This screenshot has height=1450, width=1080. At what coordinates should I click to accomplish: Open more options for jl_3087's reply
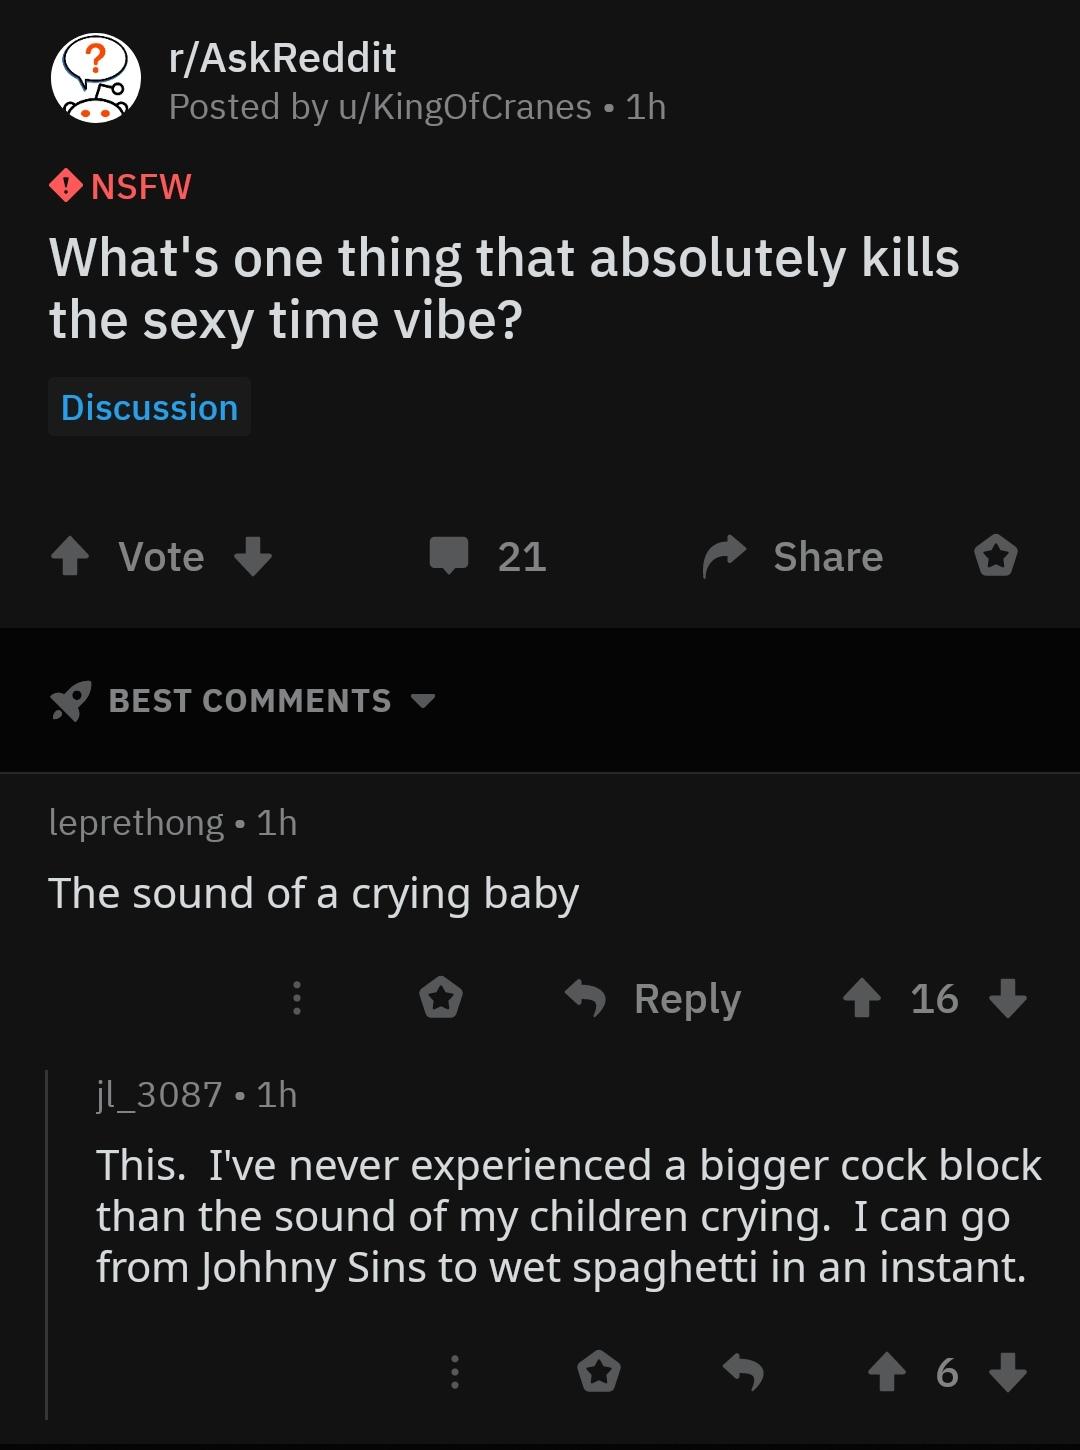pos(454,1372)
